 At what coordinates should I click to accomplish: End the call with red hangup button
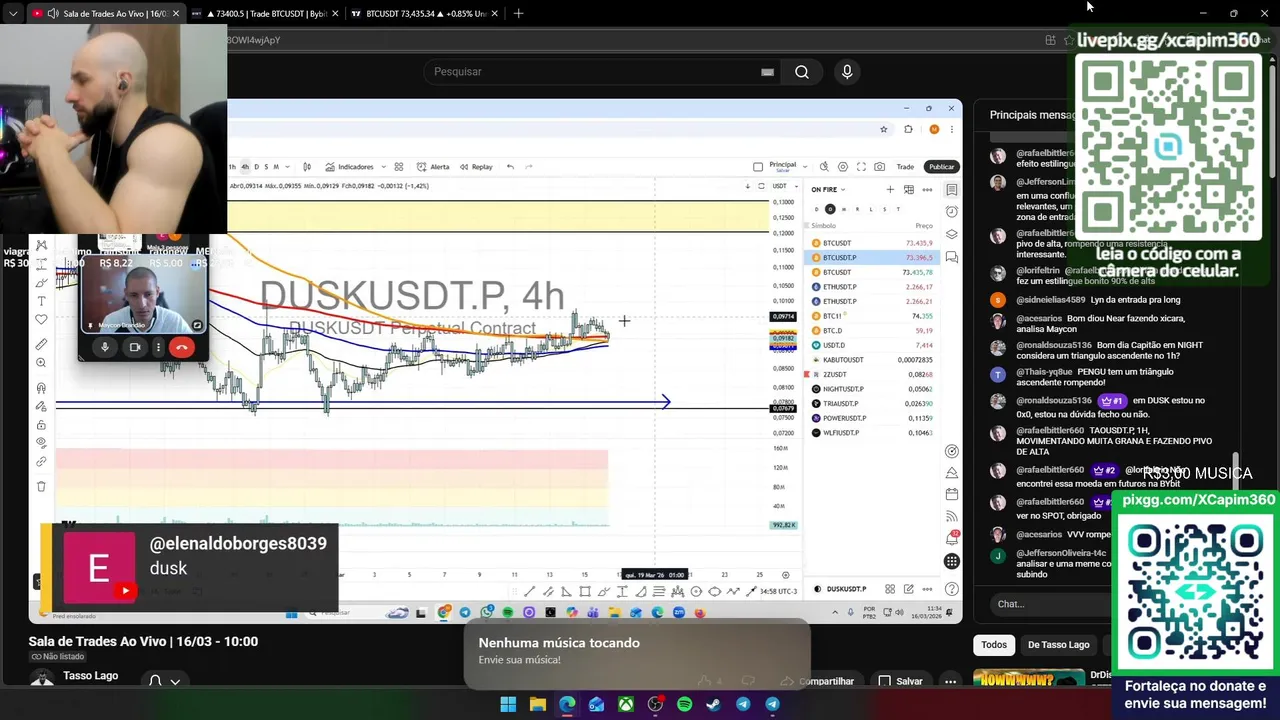tap(181, 347)
